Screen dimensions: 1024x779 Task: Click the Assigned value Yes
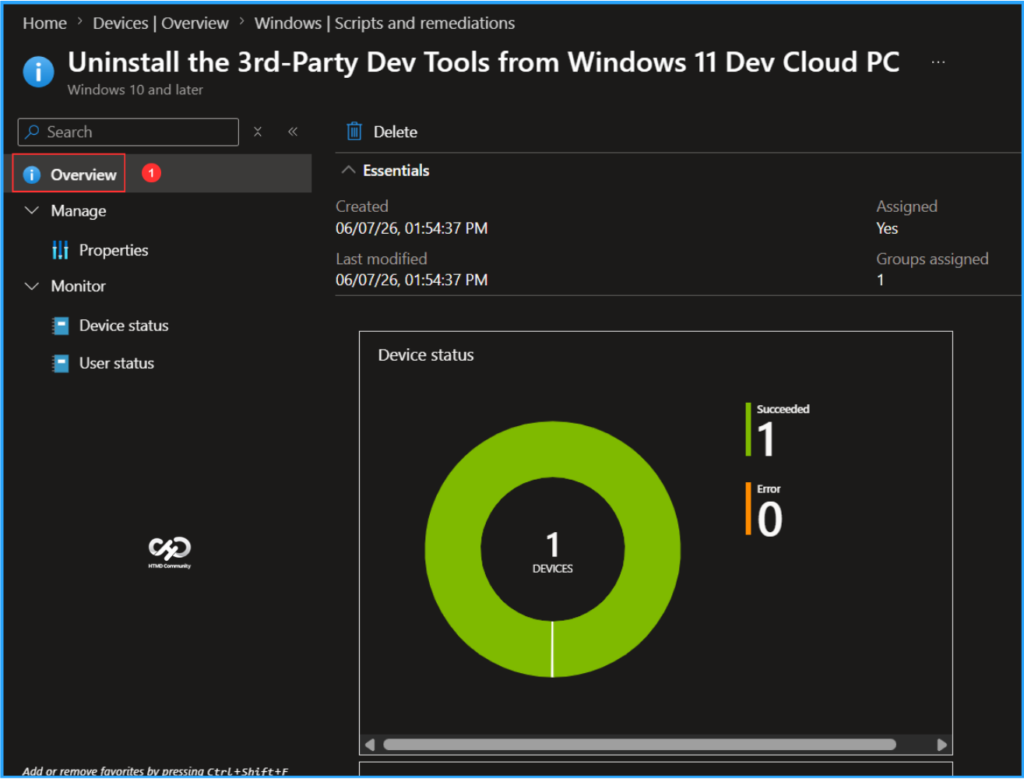[x=887, y=228]
